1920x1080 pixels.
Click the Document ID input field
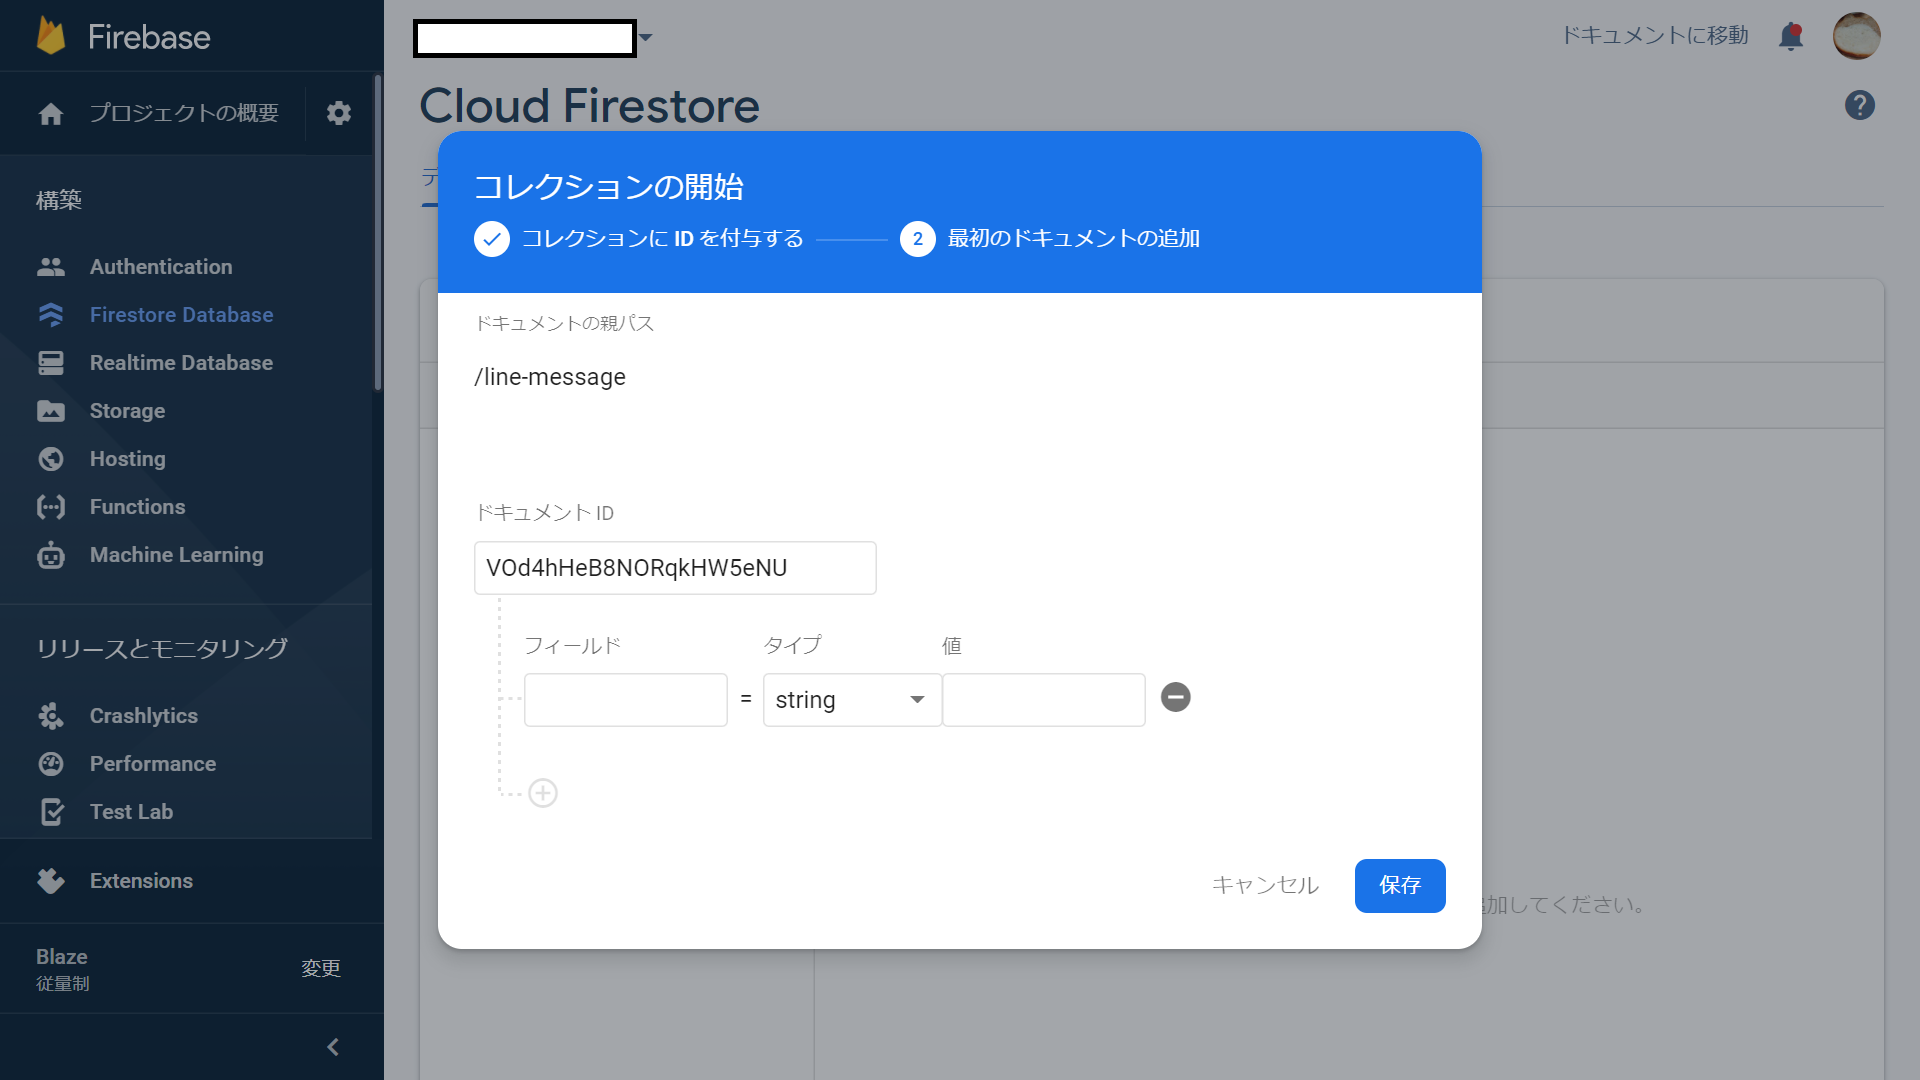pos(675,568)
